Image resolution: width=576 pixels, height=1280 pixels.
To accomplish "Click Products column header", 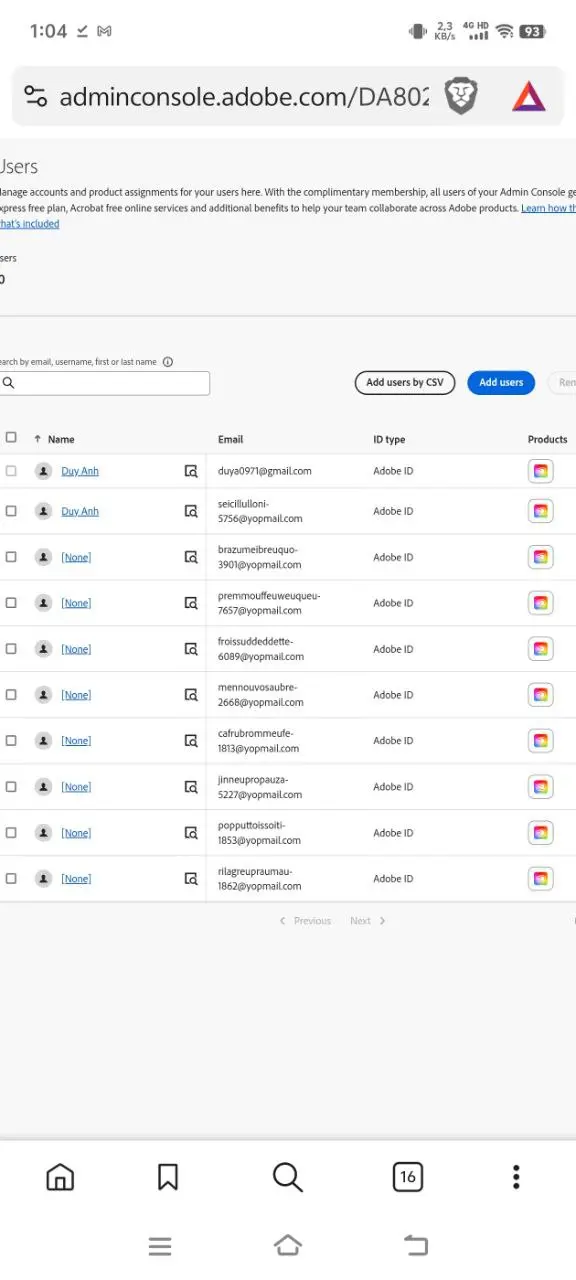I will tap(548, 439).
